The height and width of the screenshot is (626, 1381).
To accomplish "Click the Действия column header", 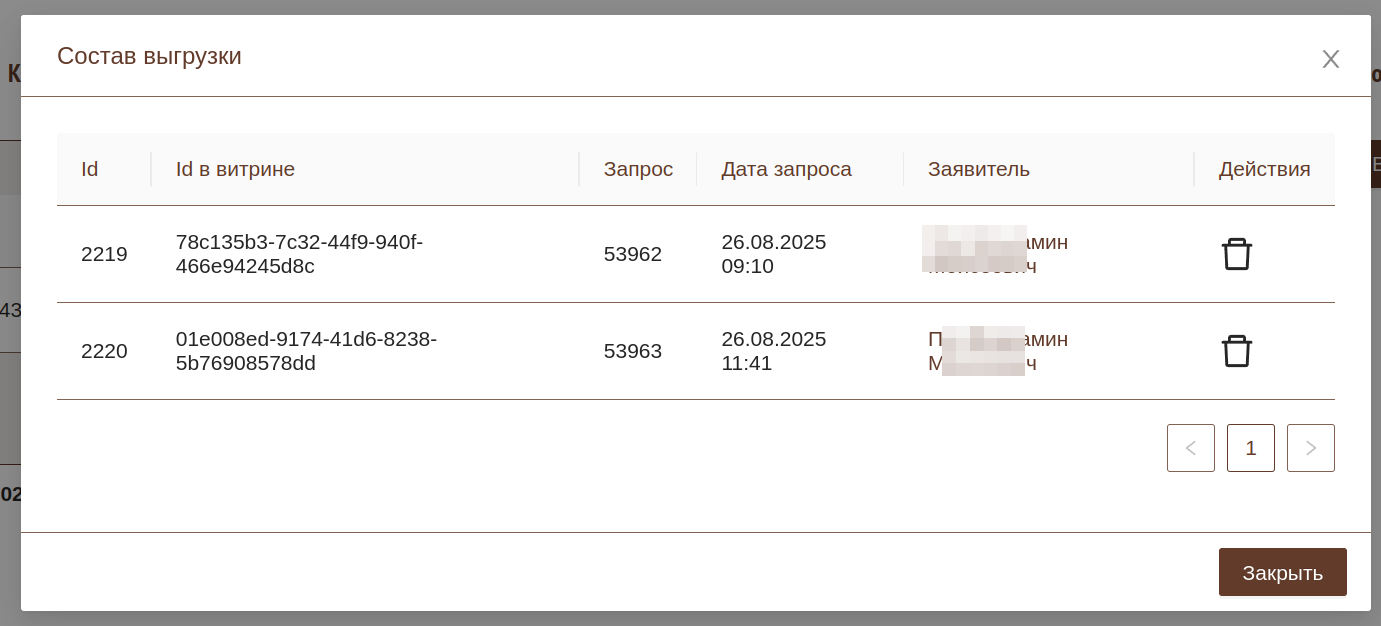I will click(x=1264, y=169).
